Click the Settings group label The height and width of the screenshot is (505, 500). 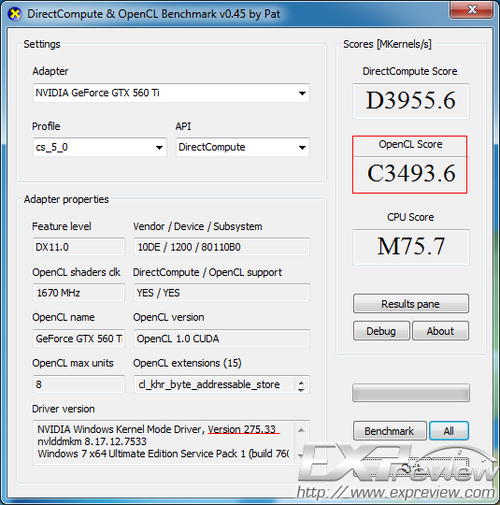click(42, 44)
